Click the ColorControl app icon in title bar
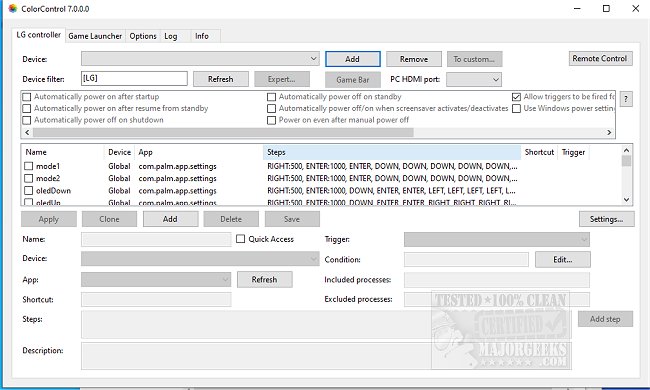Image resolution: width=650 pixels, height=390 pixels. (x=13, y=8)
